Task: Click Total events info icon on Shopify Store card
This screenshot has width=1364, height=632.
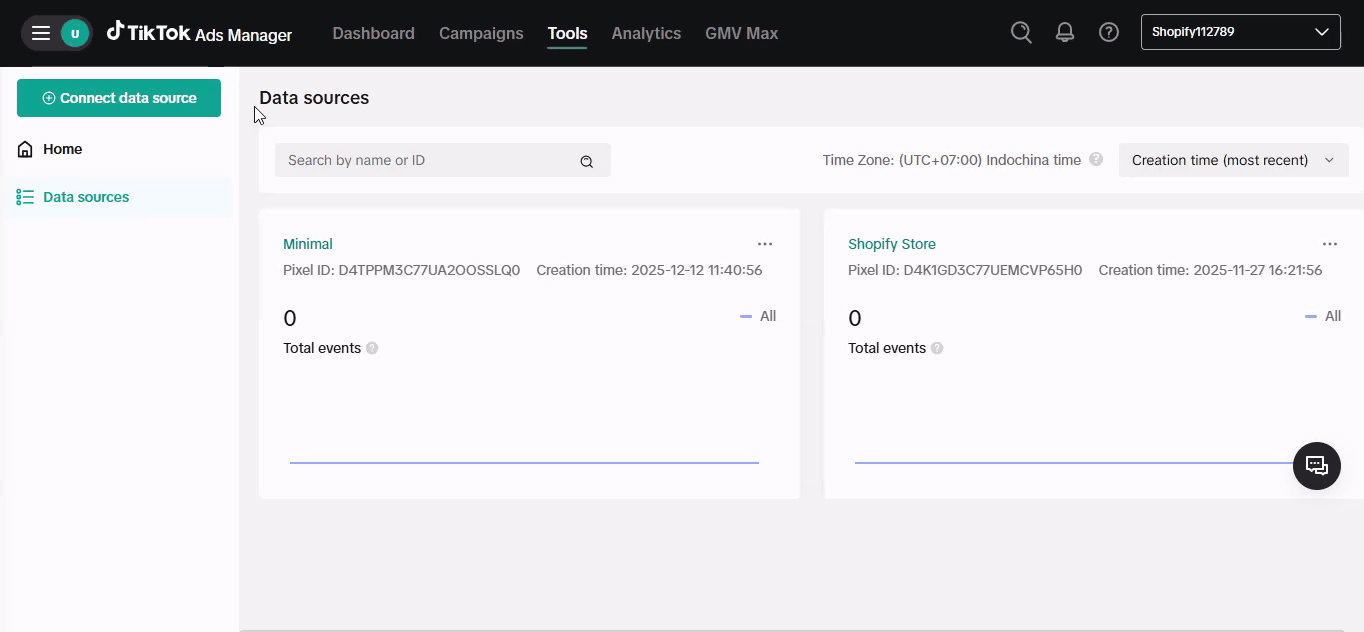Action: (x=937, y=348)
